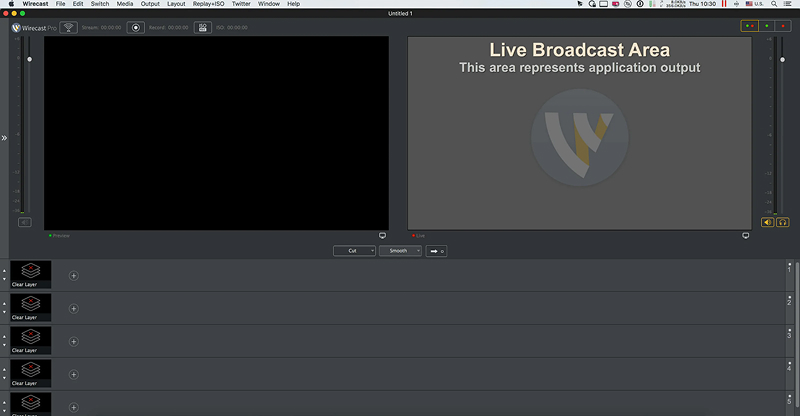Open the Edit menu
The width and height of the screenshot is (800, 416).
pyautogui.click(x=78, y=4)
